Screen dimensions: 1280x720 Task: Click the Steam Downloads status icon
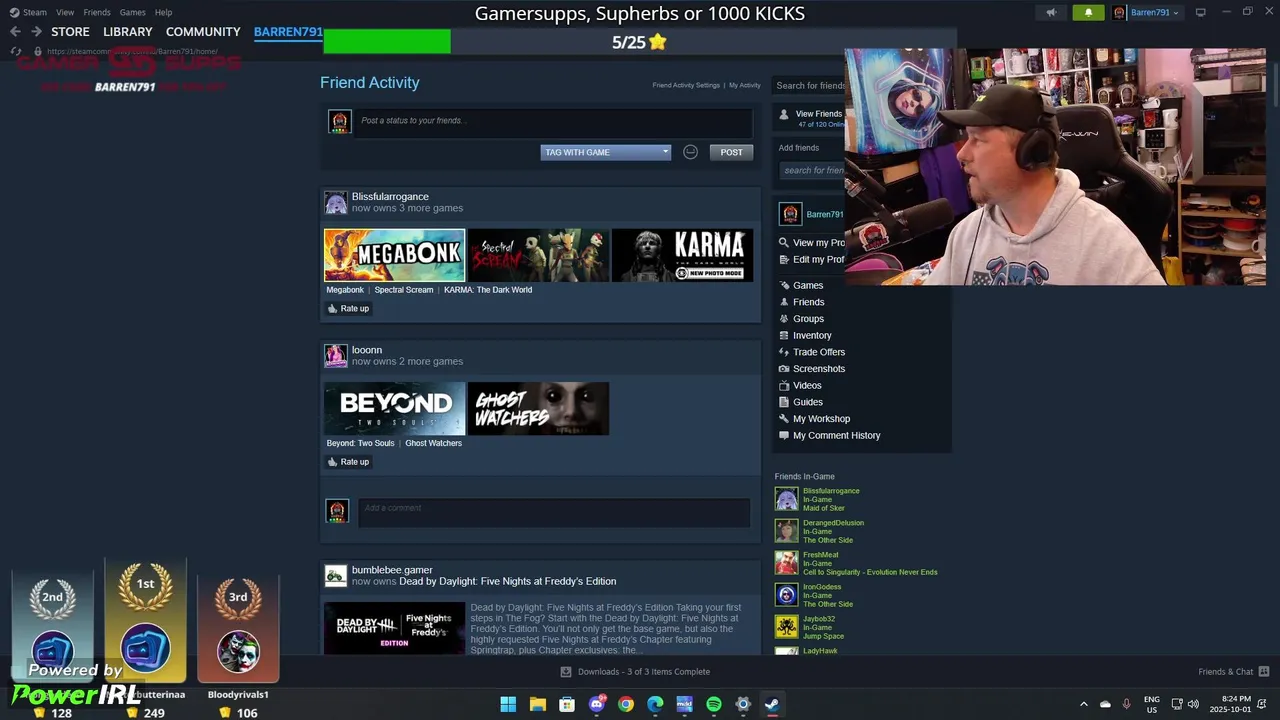click(x=566, y=672)
